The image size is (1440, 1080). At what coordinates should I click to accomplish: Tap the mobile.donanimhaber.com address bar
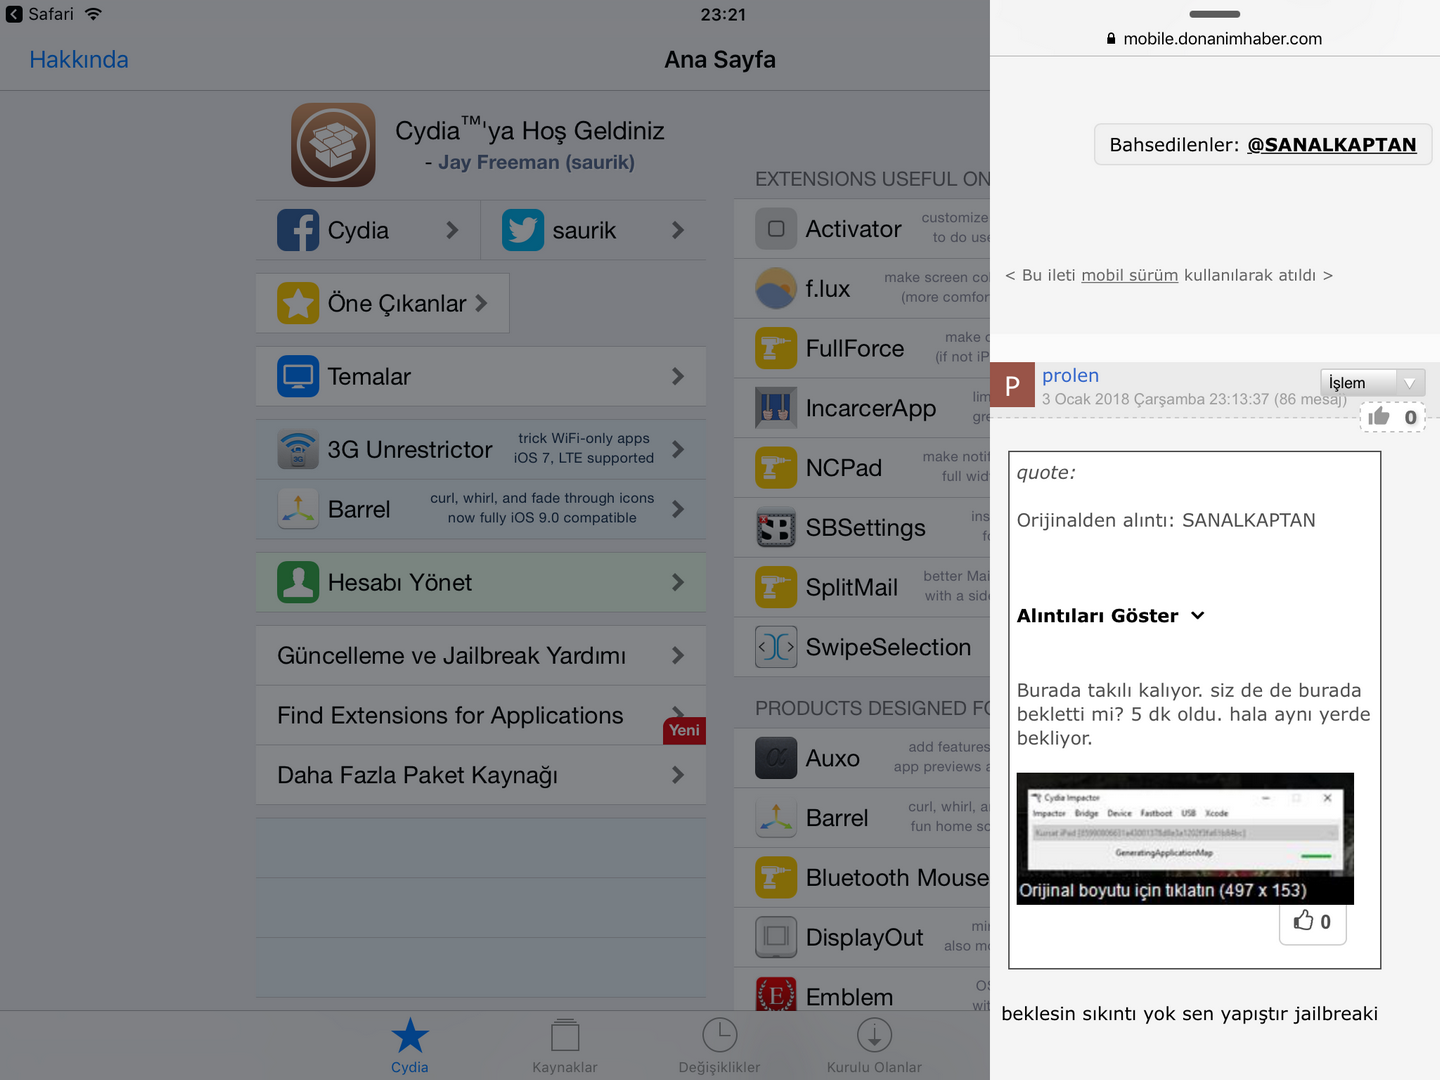click(x=1215, y=38)
